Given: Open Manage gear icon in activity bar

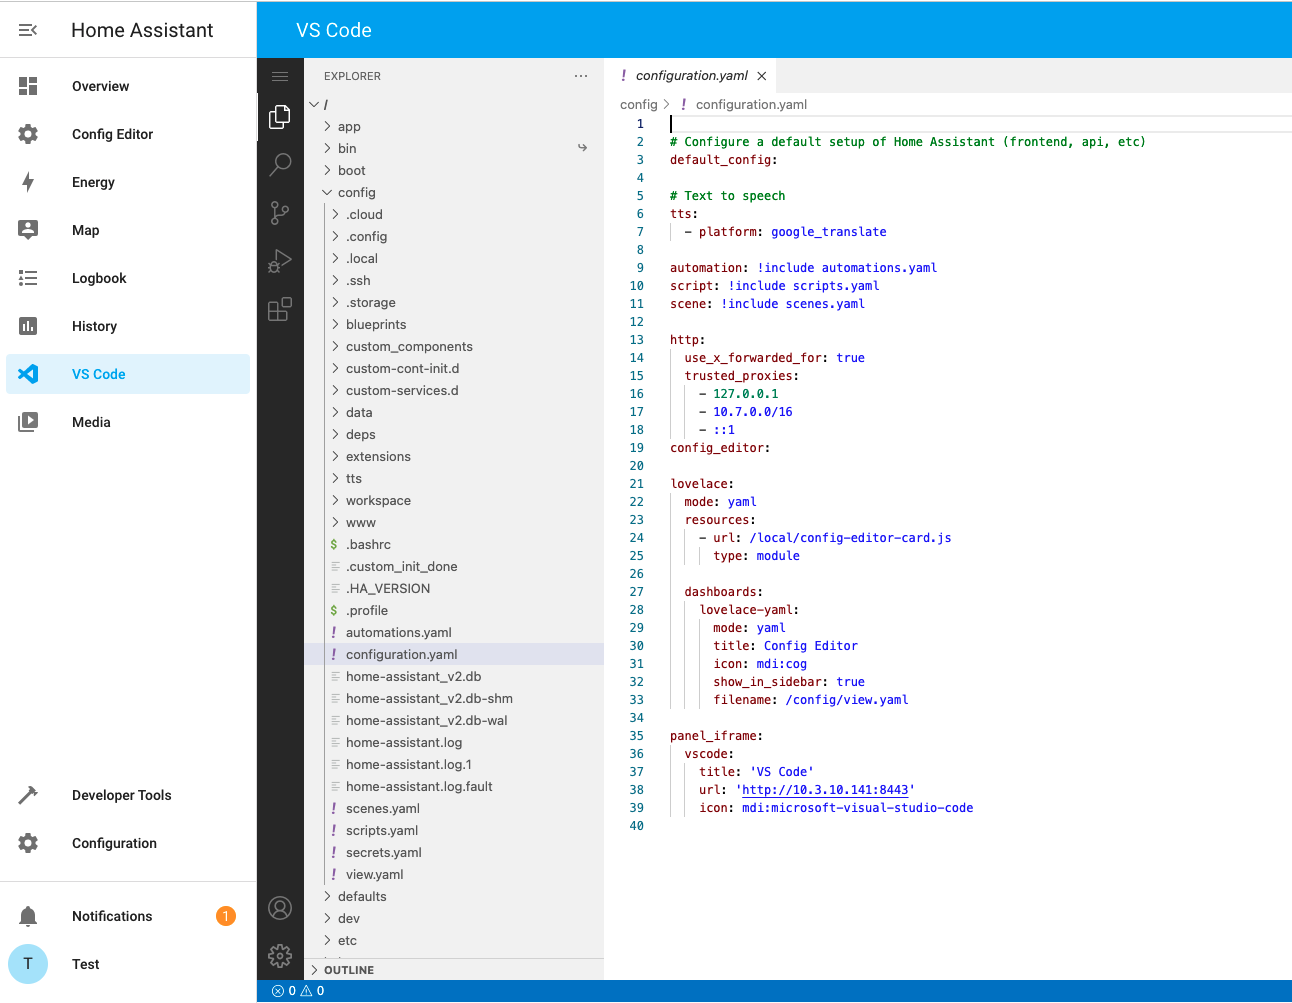Looking at the screenshot, I should click(280, 956).
